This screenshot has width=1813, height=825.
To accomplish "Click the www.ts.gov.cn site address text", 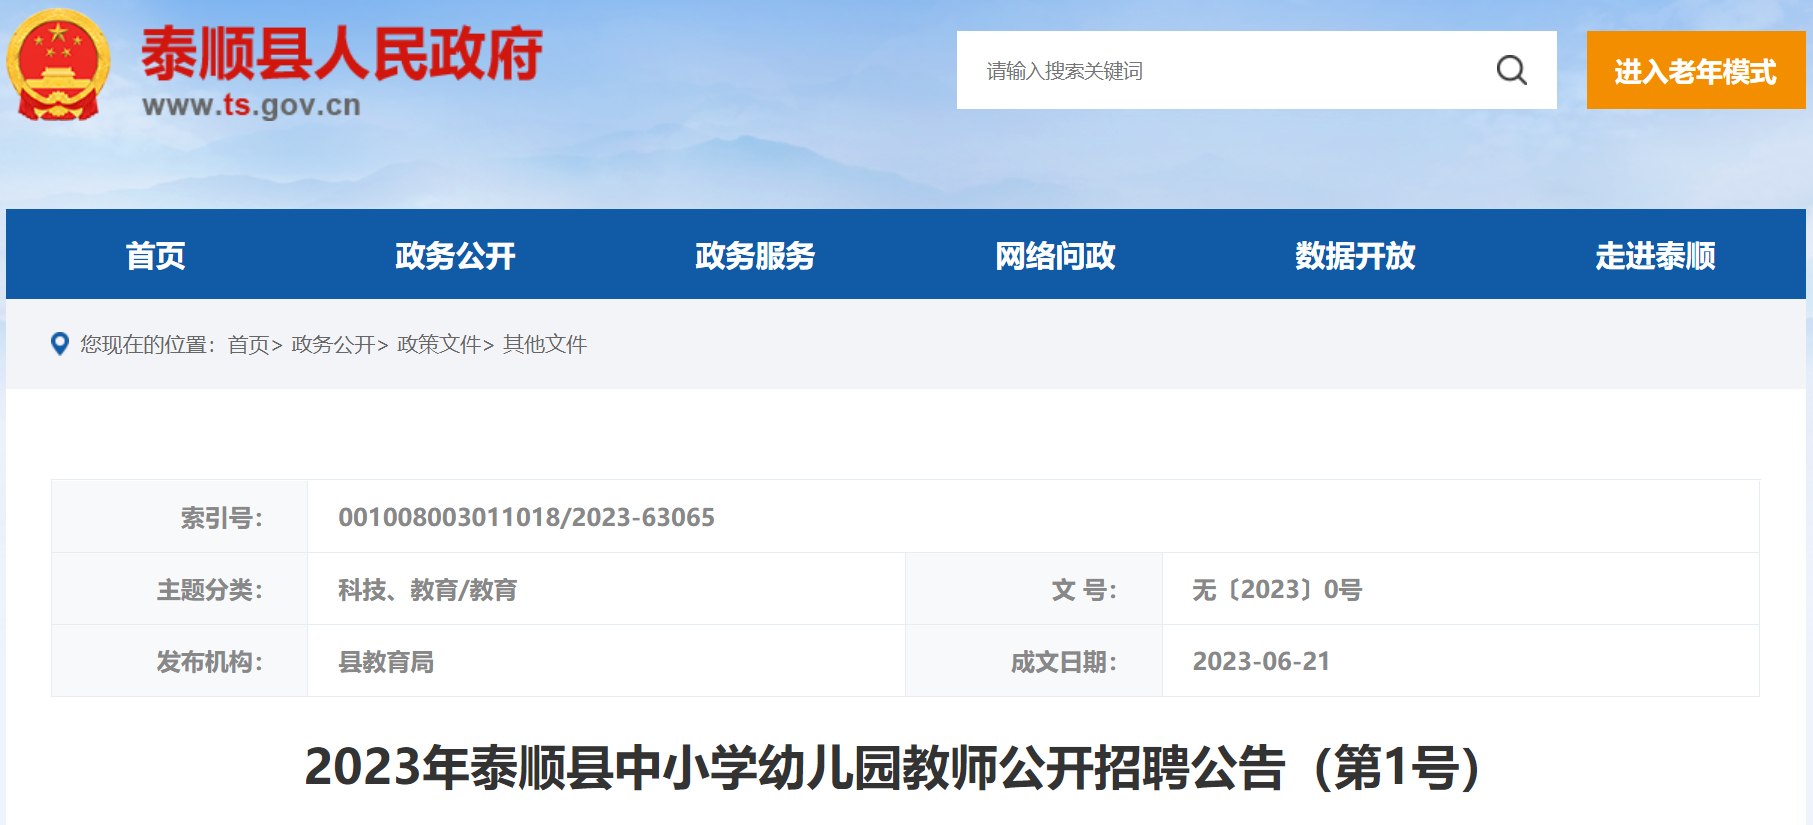I will [x=251, y=105].
